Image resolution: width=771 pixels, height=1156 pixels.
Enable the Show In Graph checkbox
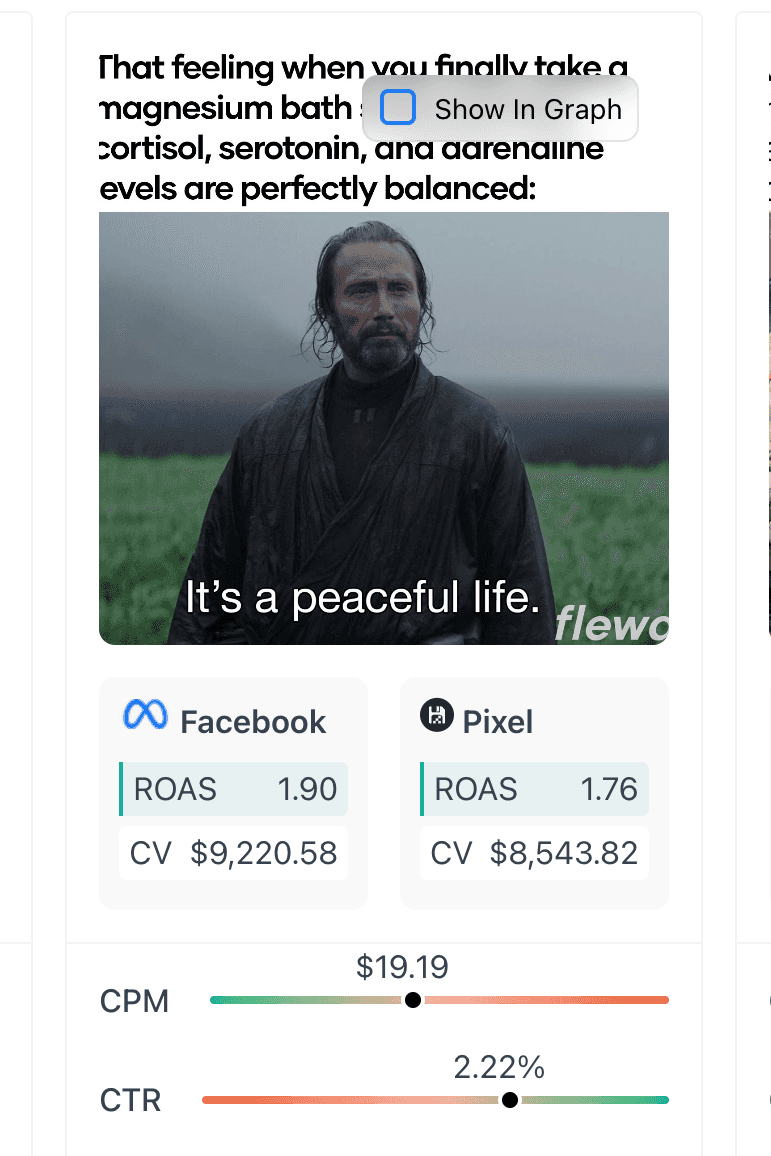coord(398,108)
